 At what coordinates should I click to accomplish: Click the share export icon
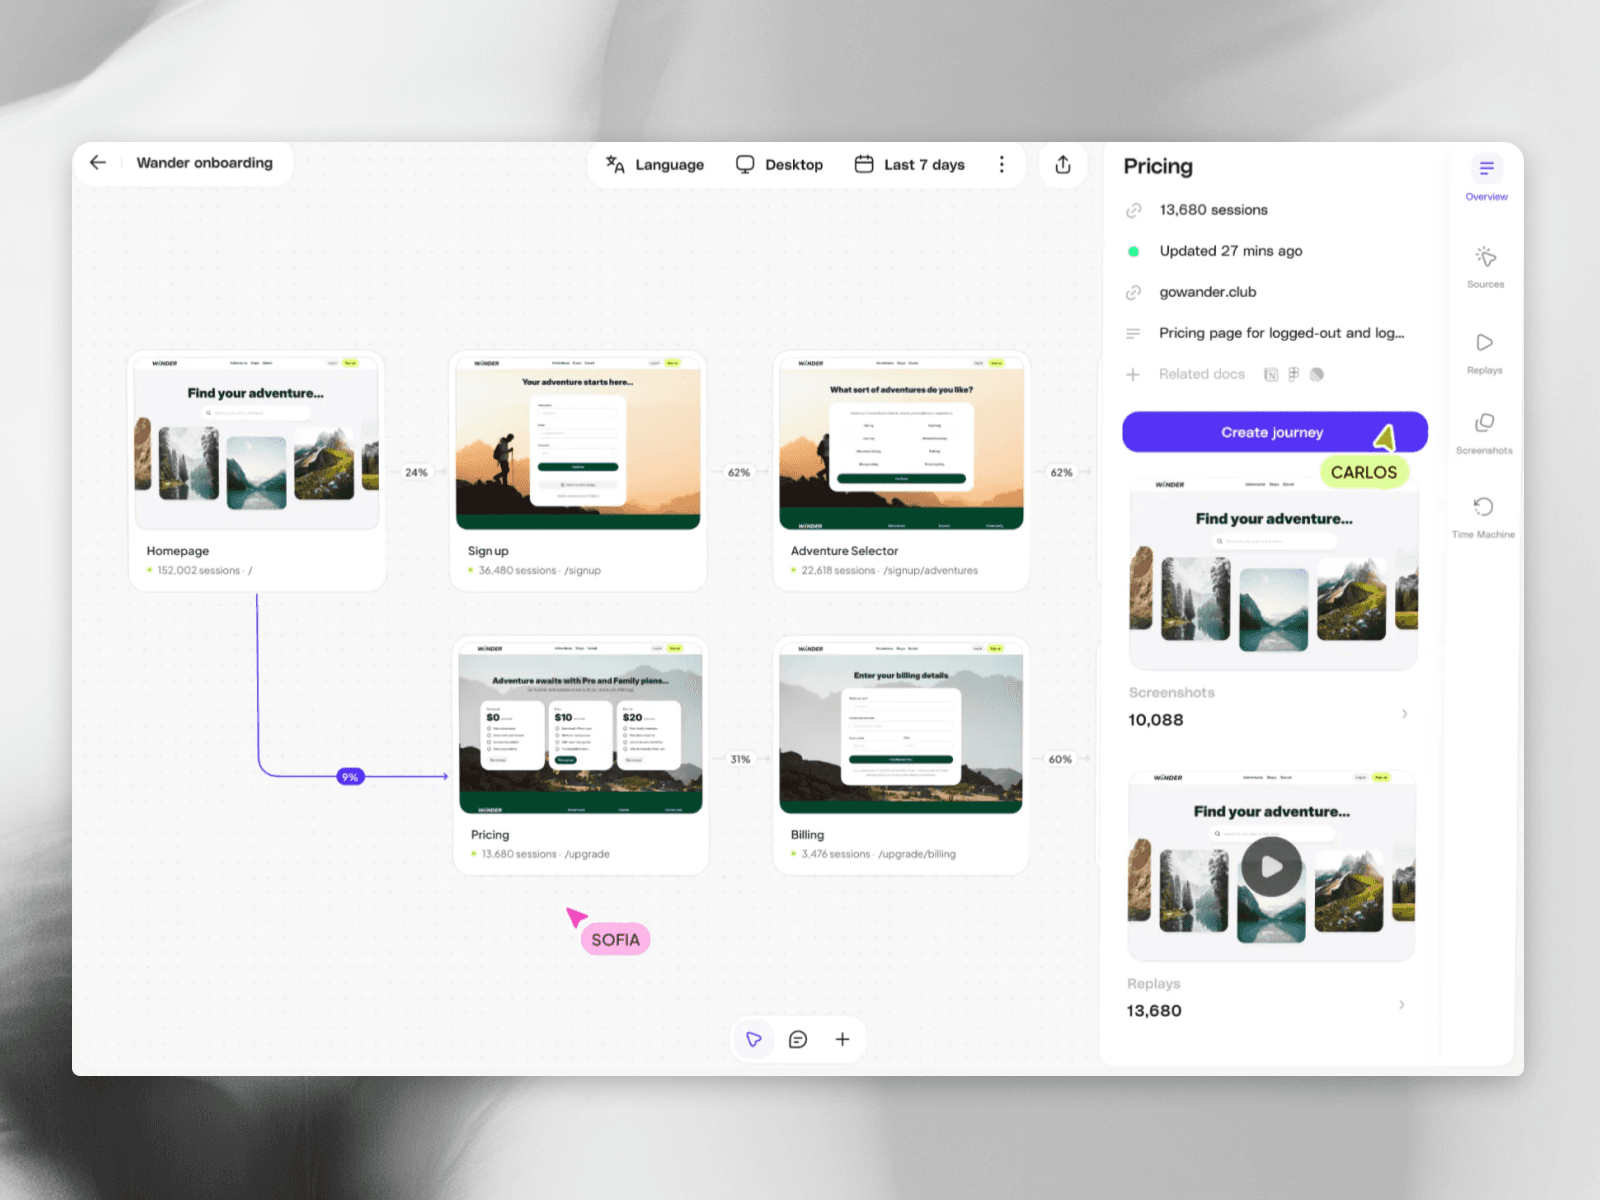(1063, 165)
